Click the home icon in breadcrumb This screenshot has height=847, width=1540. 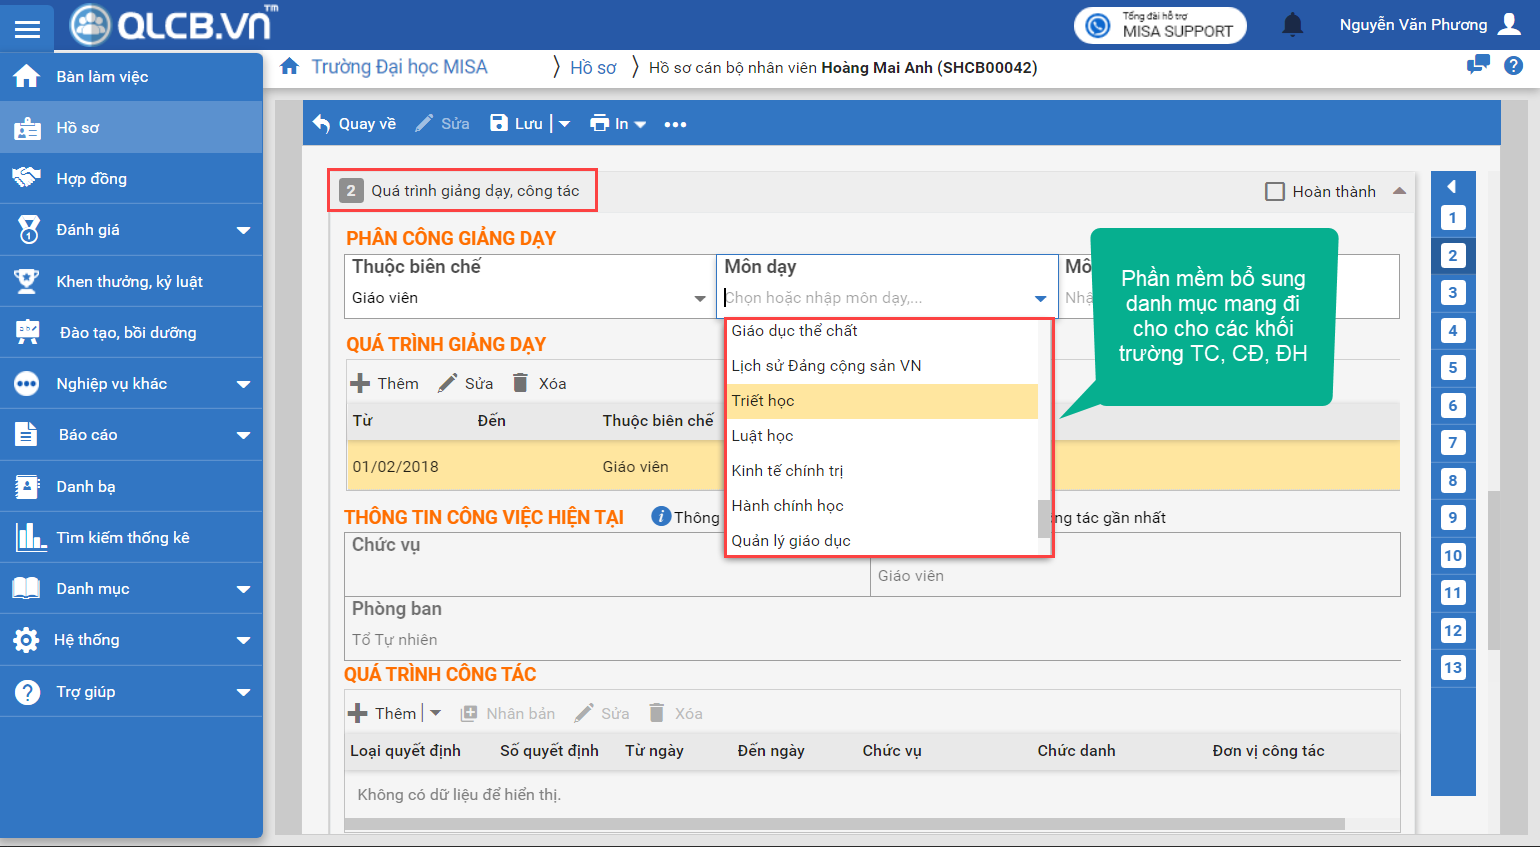[x=289, y=67]
